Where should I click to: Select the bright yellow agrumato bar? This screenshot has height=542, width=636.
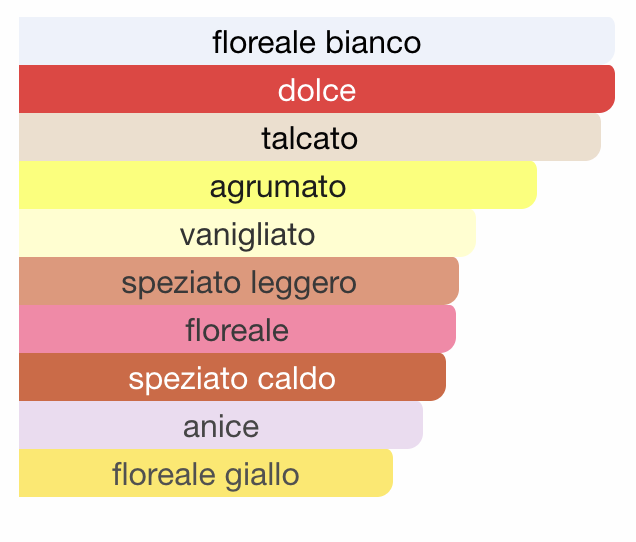click(x=278, y=185)
